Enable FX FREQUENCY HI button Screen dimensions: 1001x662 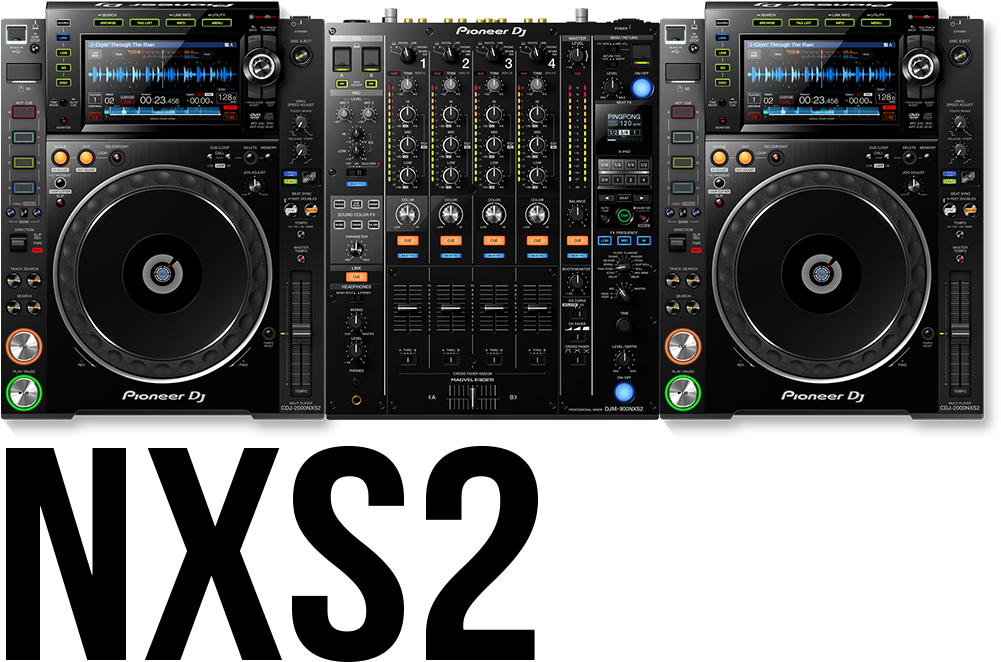point(644,241)
